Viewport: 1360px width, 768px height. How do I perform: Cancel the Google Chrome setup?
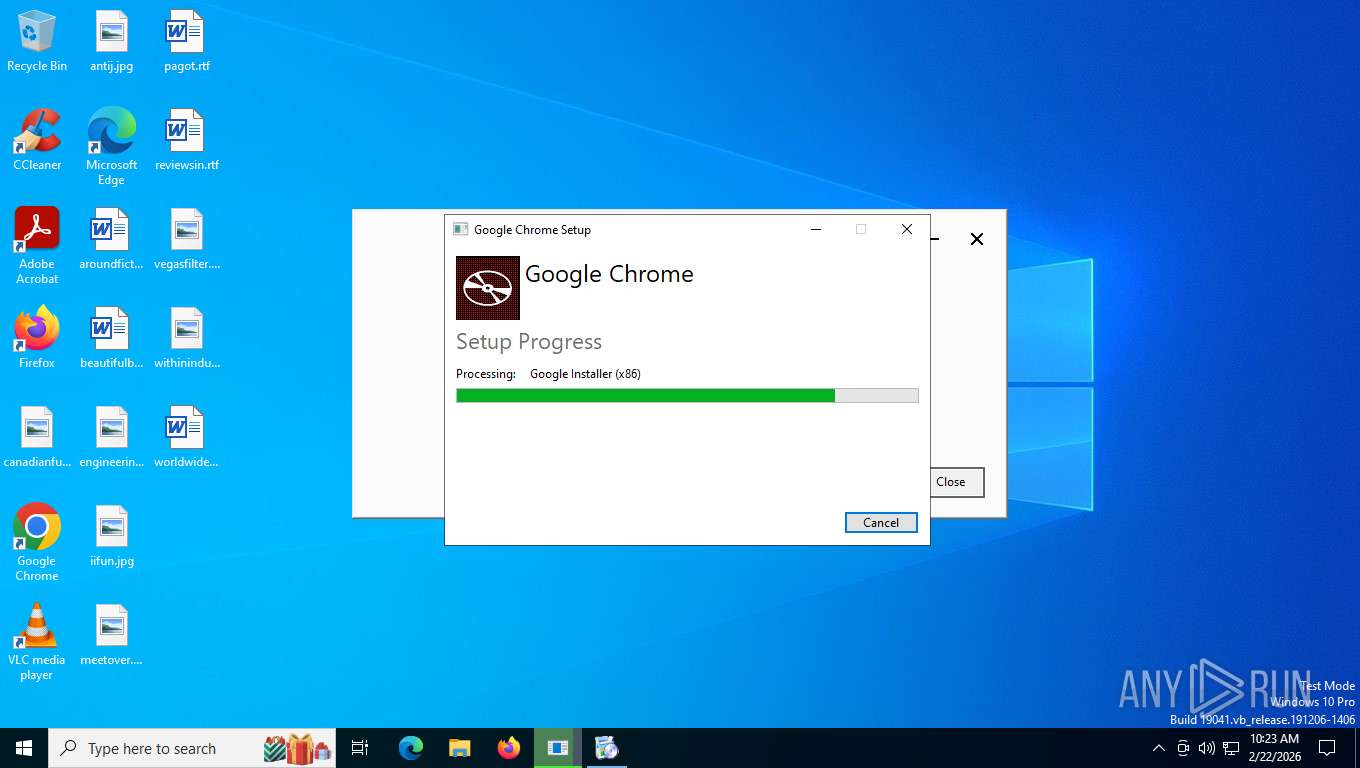[x=881, y=522]
